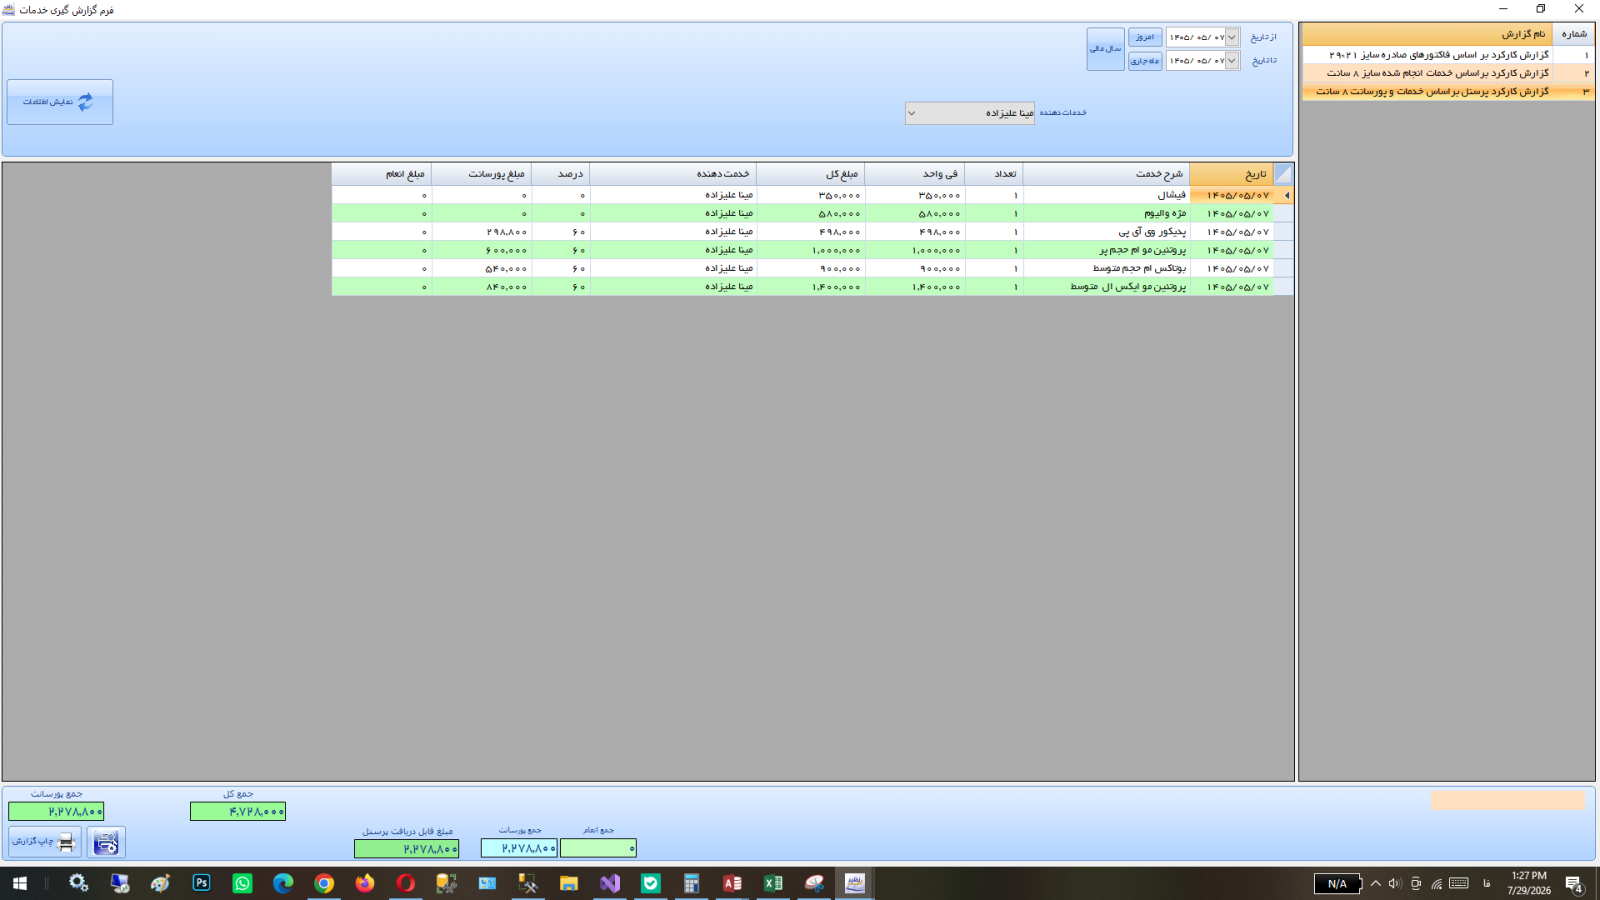
Task: Open the notification center icon
Action: pyautogui.click(x=1574, y=884)
